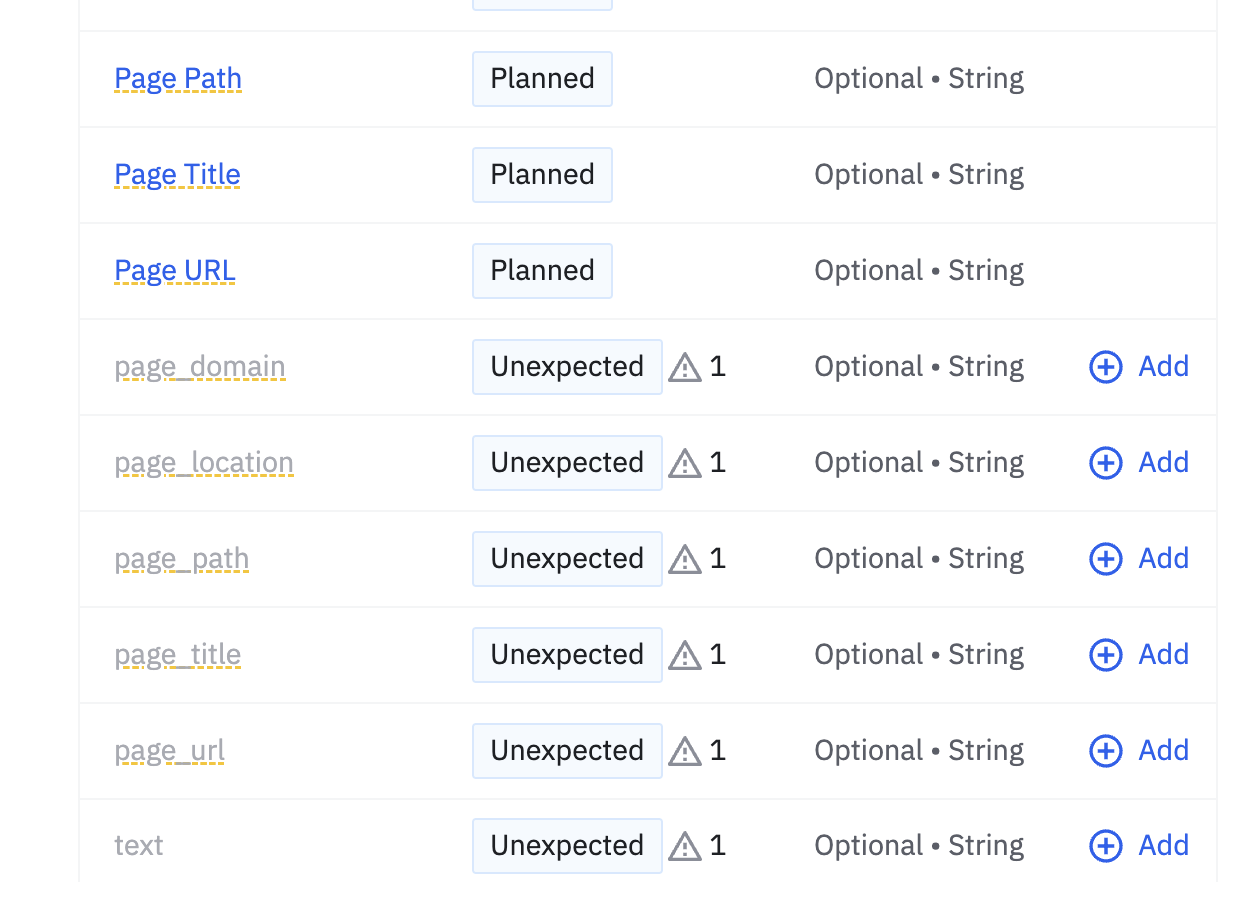Click the warning triangle next to page_title

tap(685, 656)
